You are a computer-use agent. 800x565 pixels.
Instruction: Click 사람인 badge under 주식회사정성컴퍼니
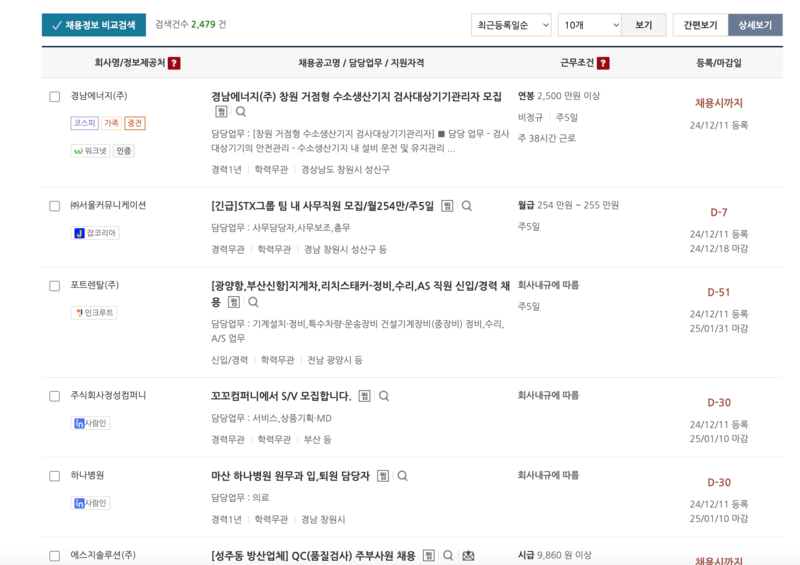(x=90, y=423)
